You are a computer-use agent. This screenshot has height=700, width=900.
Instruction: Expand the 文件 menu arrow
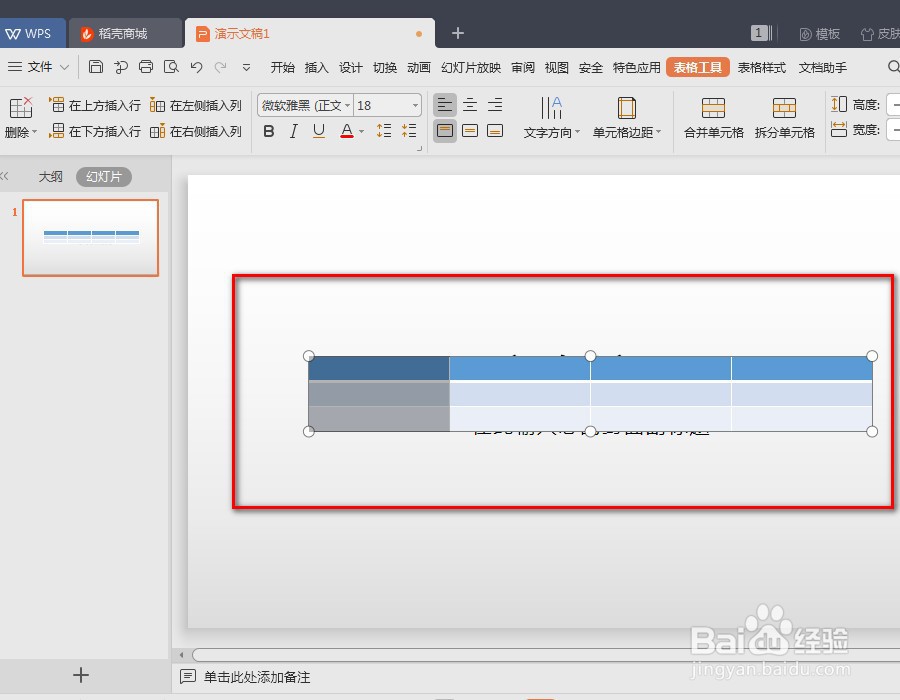pos(64,67)
